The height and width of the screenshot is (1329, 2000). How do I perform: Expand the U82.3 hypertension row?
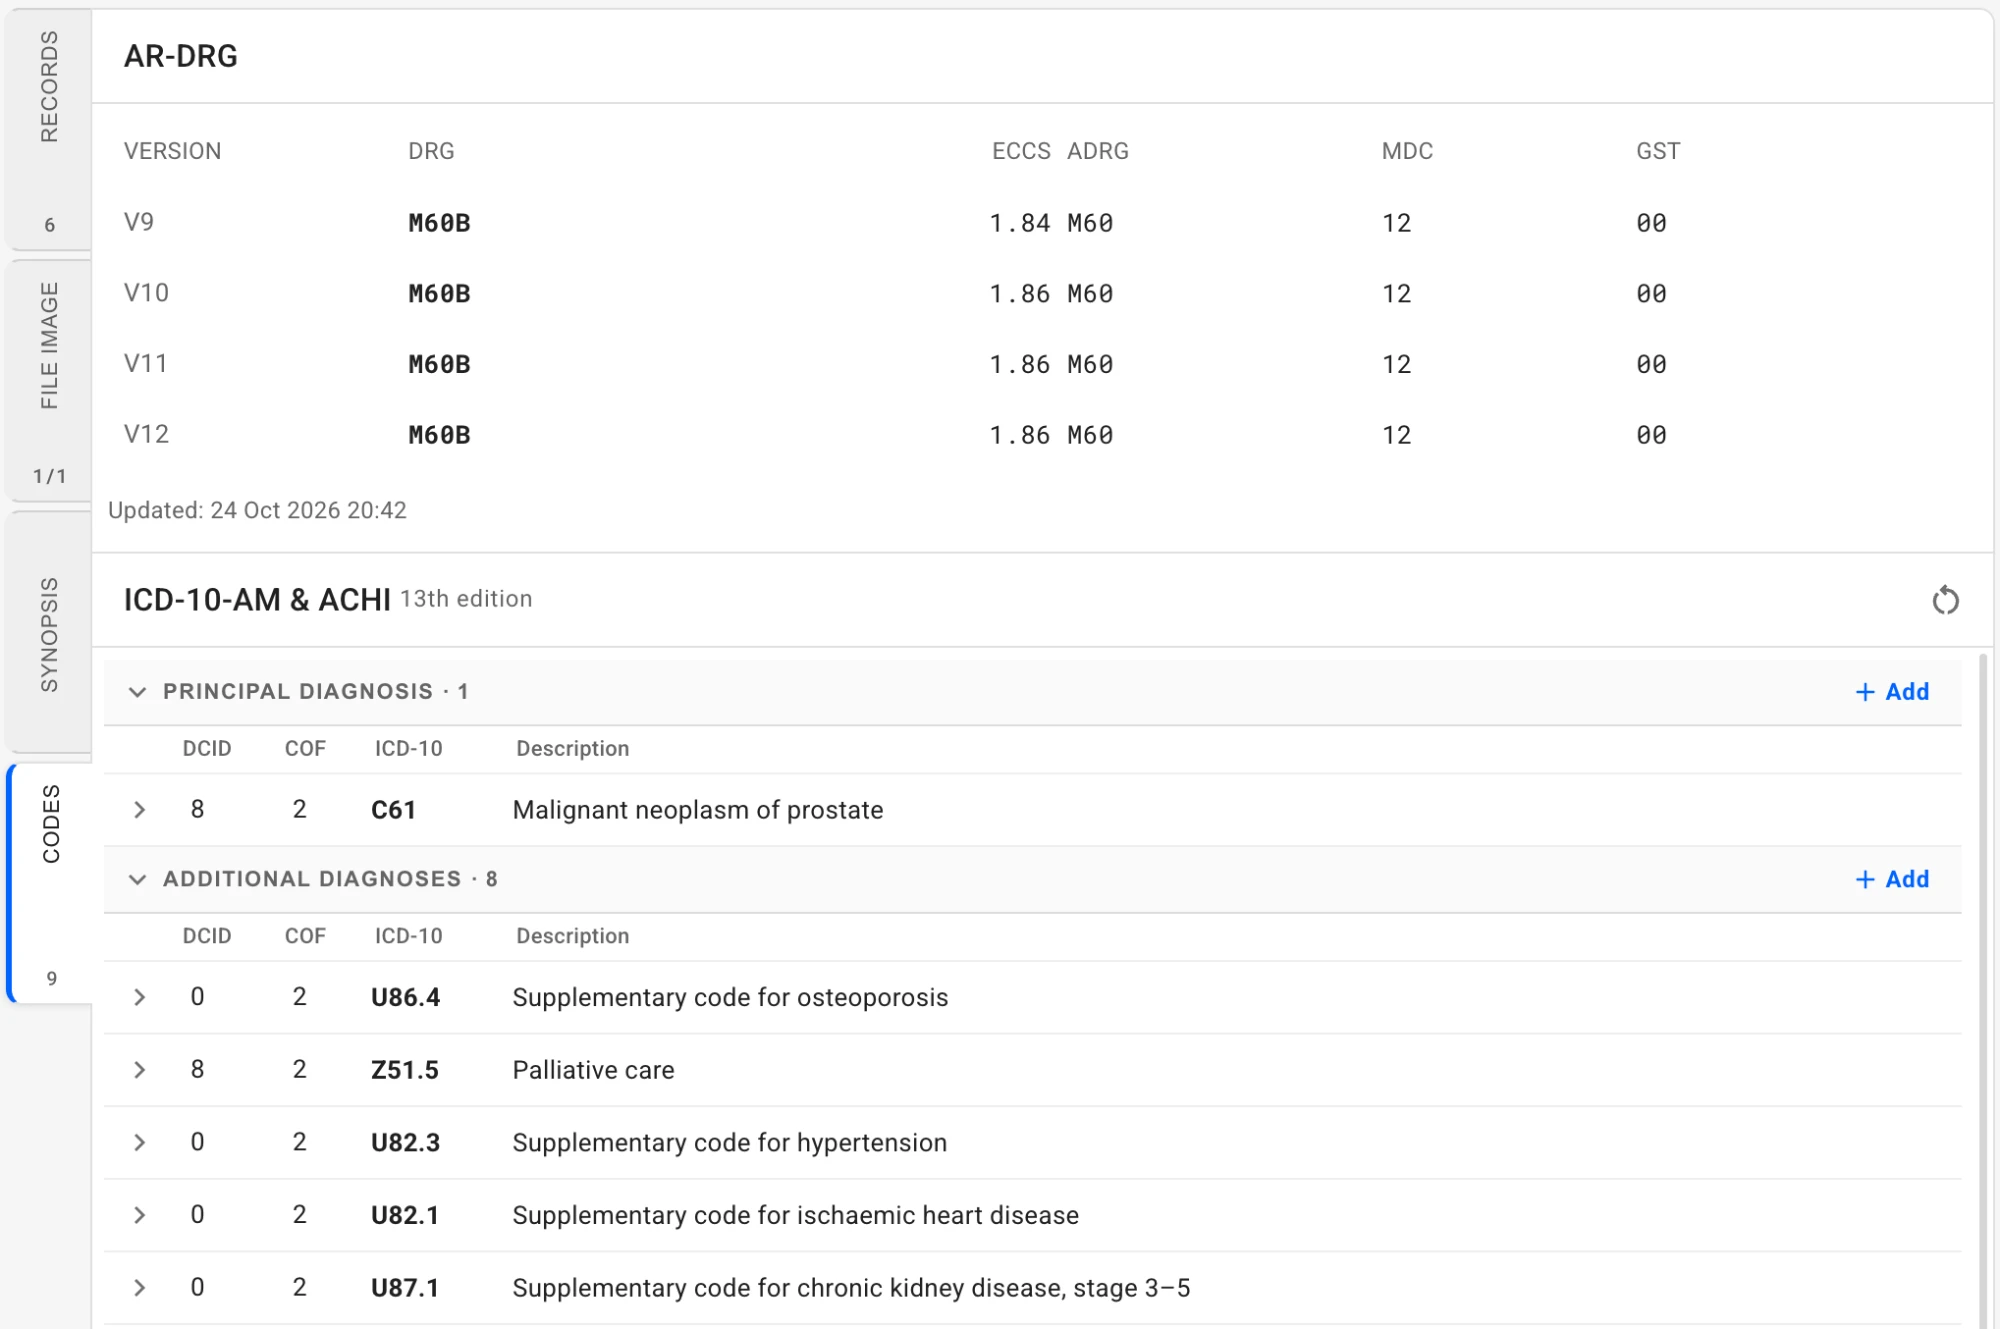[139, 1142]
